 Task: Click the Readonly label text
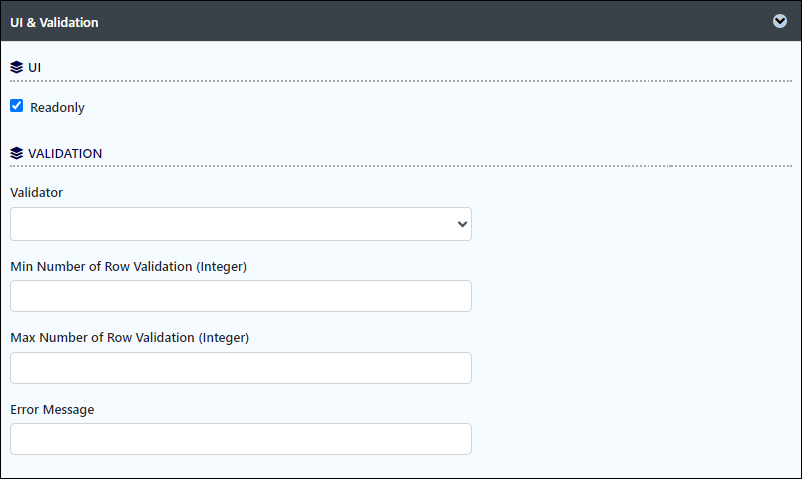(57, 107)
